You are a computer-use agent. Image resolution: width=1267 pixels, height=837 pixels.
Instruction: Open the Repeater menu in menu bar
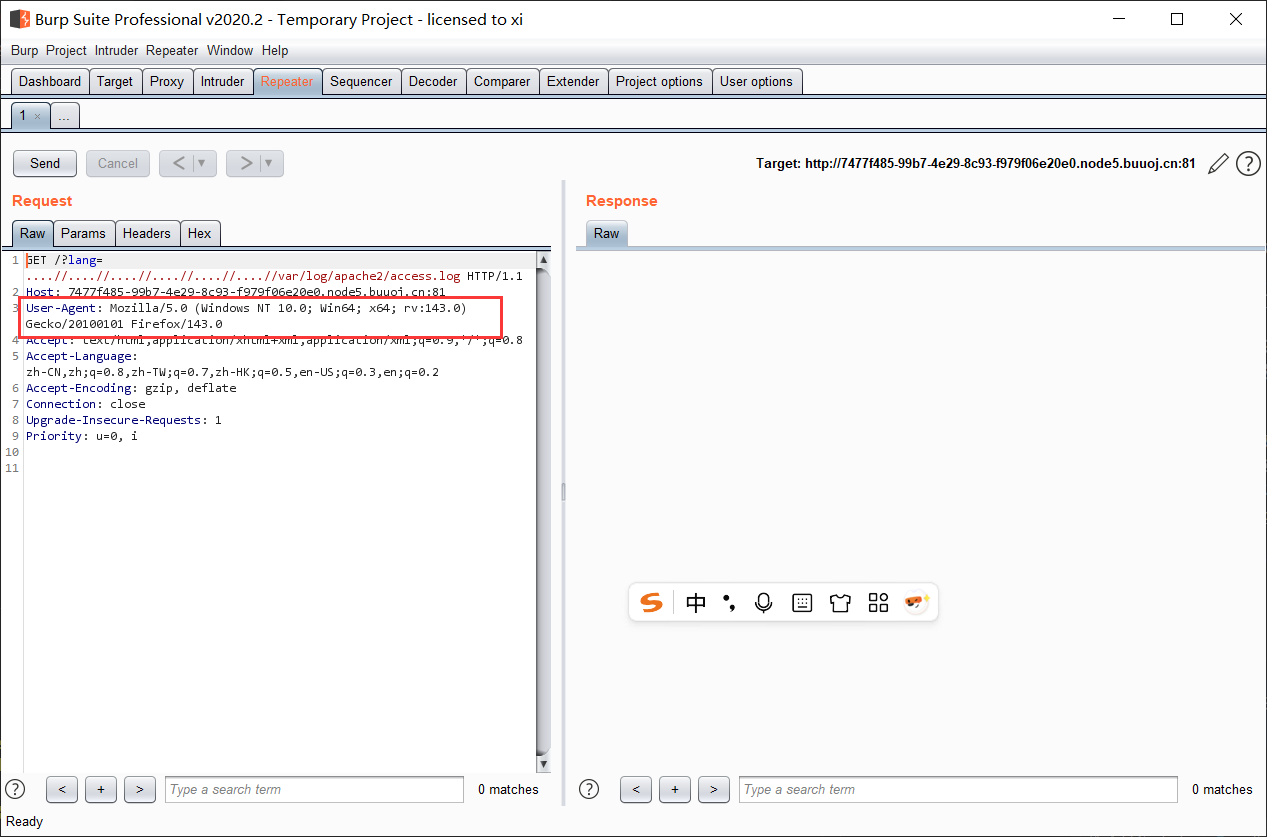[x=172, y=50]
